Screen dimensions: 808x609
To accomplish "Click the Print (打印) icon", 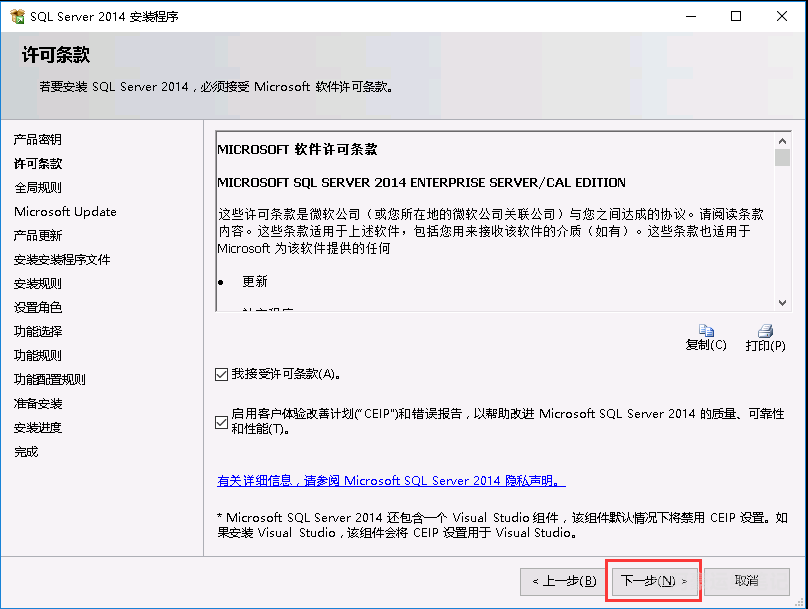I will click(x=765, y=331).
